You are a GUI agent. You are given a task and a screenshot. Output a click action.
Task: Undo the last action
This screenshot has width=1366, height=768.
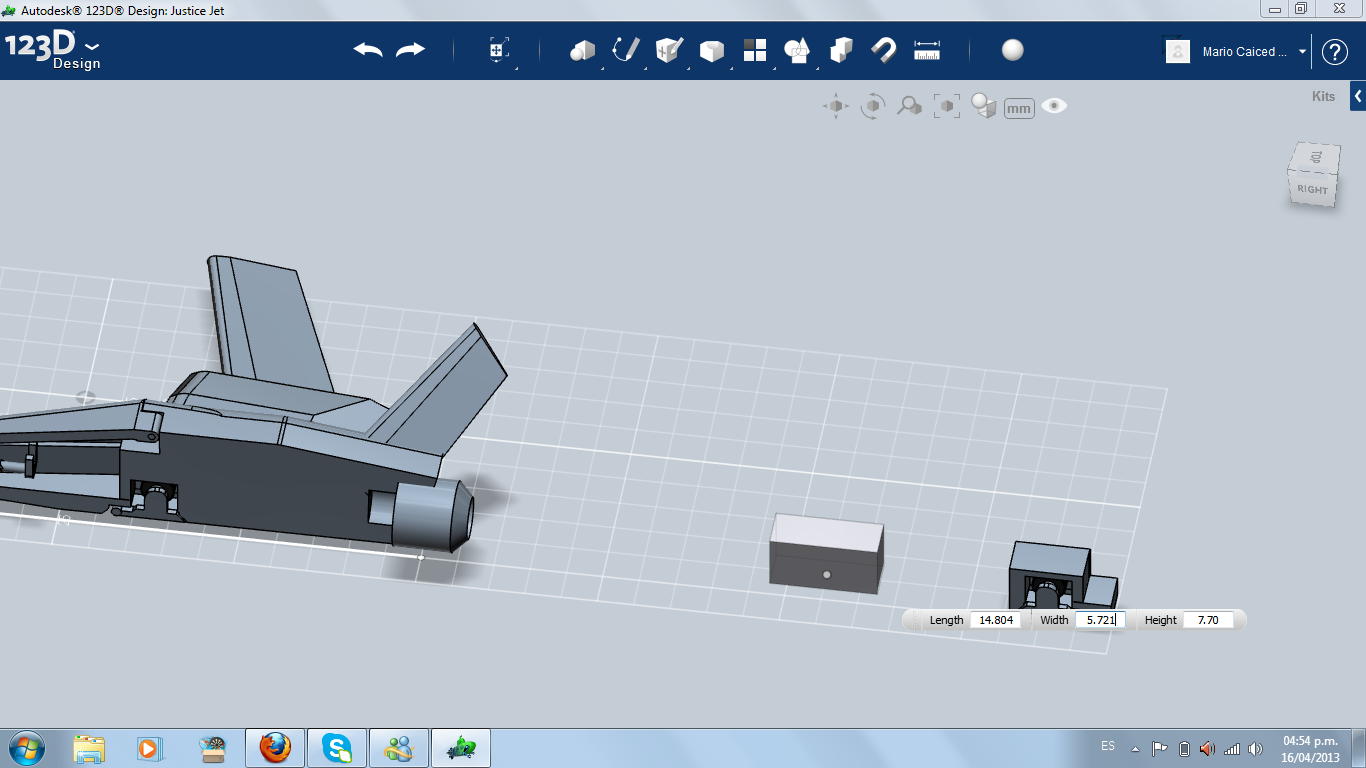(368, 50)
